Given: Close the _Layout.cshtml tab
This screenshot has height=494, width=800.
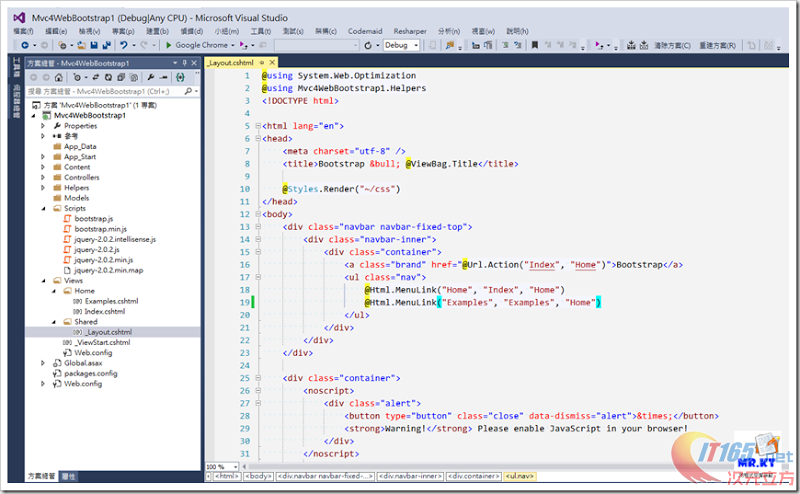Looking at the screenshot, I should (272, 63).
